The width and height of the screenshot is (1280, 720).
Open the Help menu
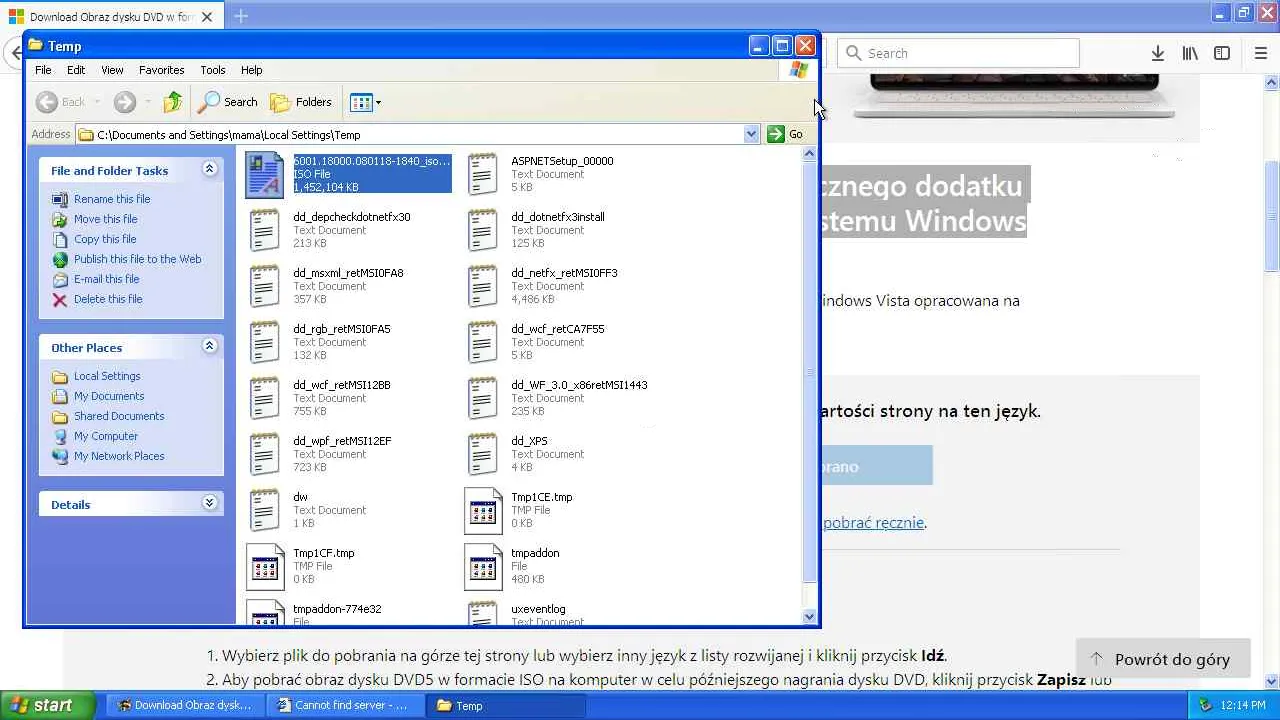[x=252, y=70]
